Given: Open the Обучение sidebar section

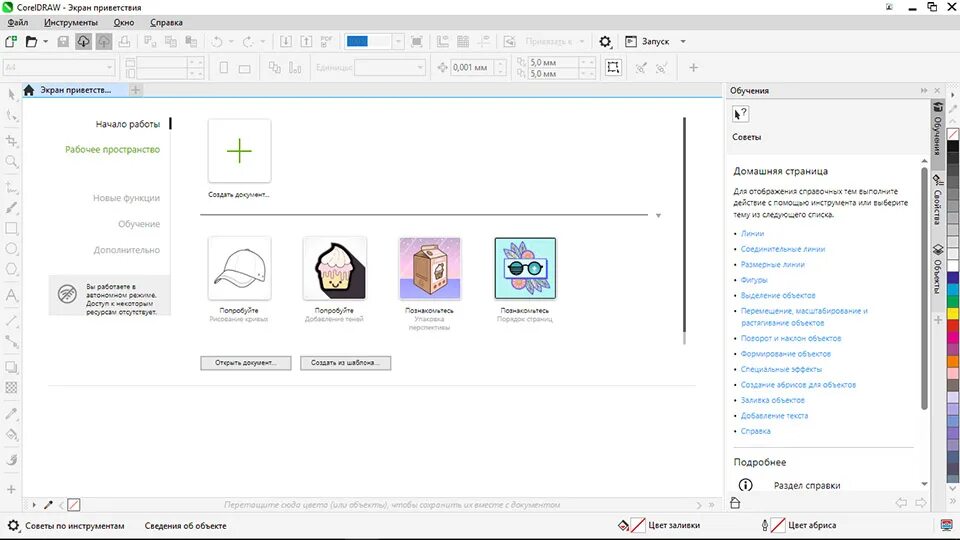Looking at the screenshot, I should pos(139,224).
